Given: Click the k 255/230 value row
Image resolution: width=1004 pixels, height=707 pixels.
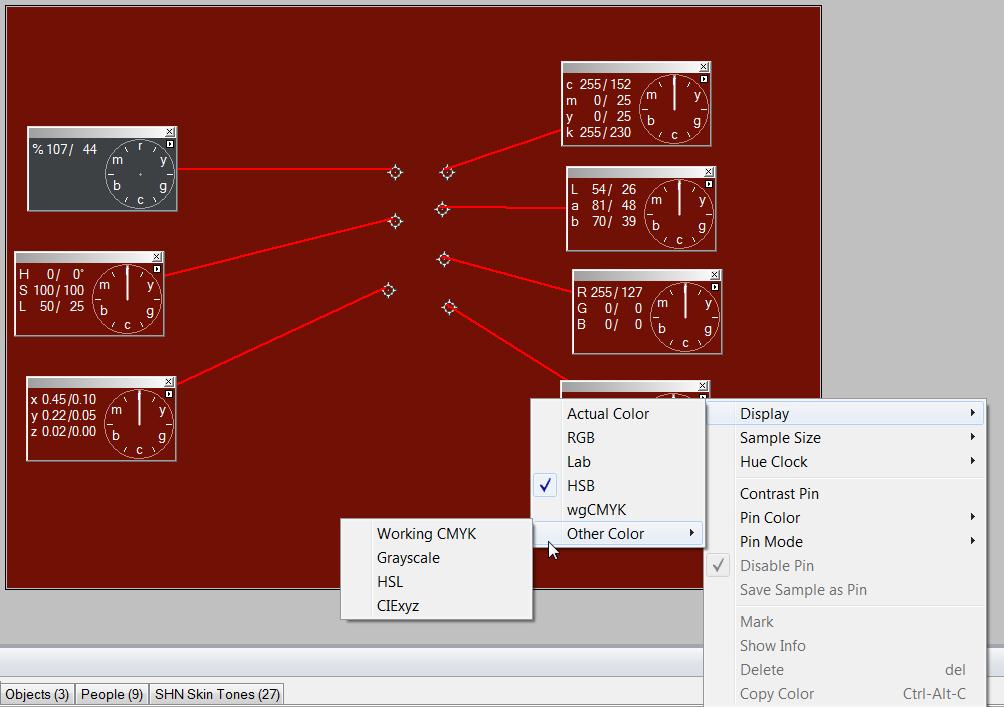Looking at the screenshot, I should pos(598,133).
